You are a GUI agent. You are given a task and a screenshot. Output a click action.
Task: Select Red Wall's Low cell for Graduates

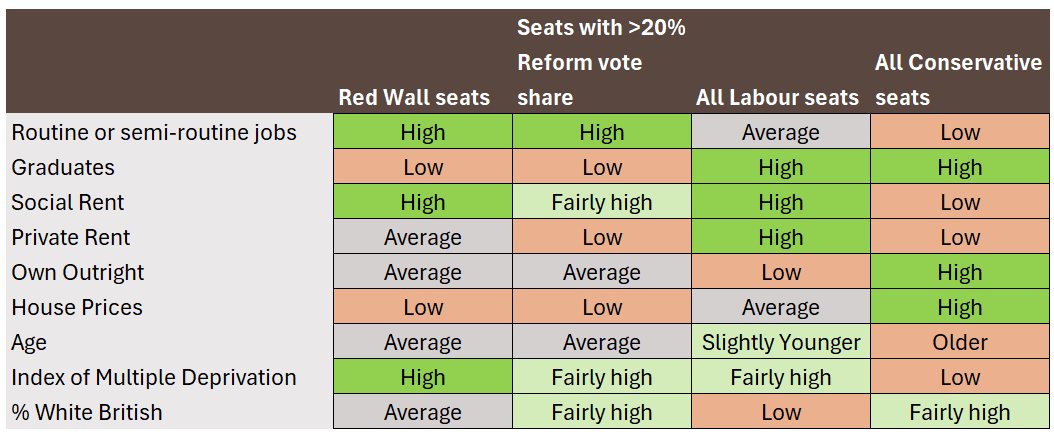pos(423,167)
